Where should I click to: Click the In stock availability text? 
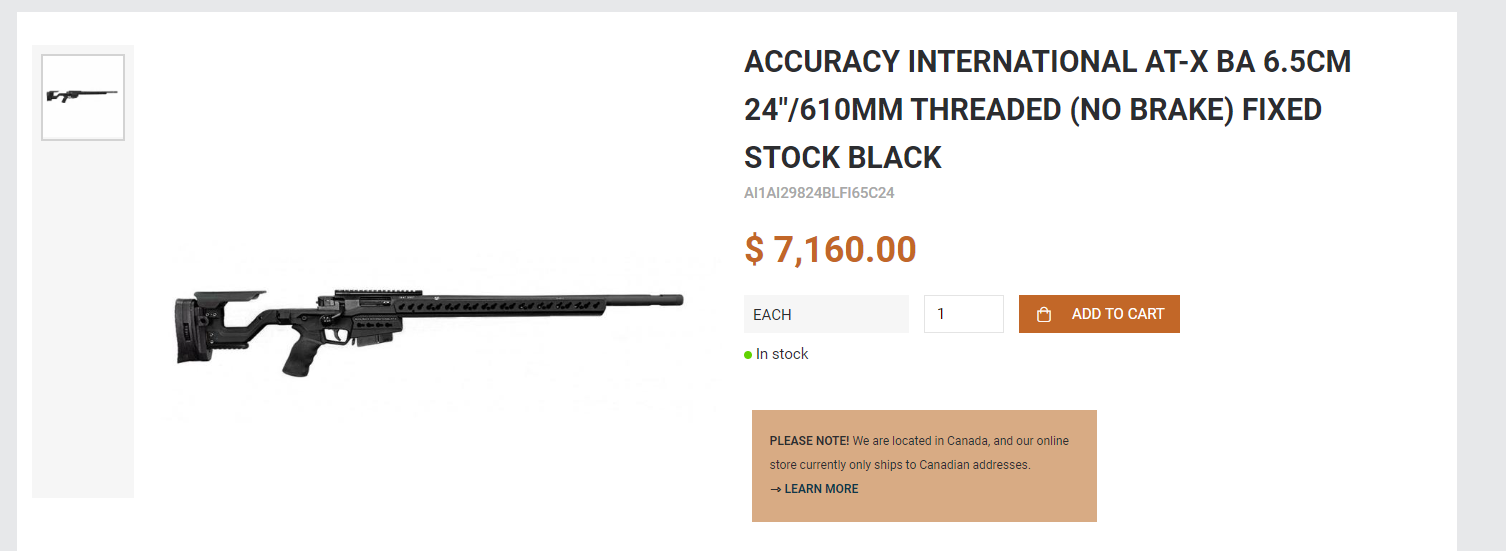click(x=782, y=354)
